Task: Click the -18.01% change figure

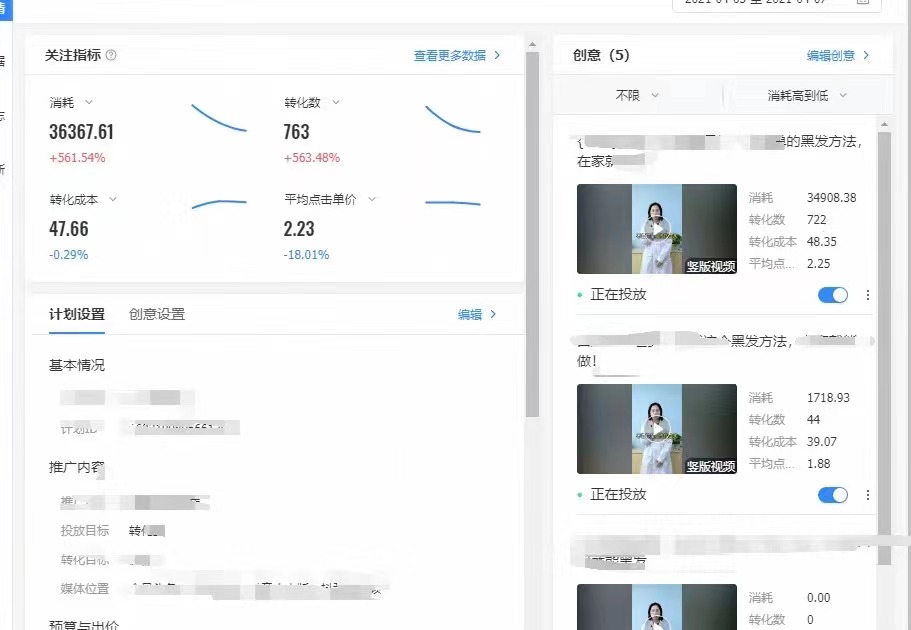Action: click(306, 255)
